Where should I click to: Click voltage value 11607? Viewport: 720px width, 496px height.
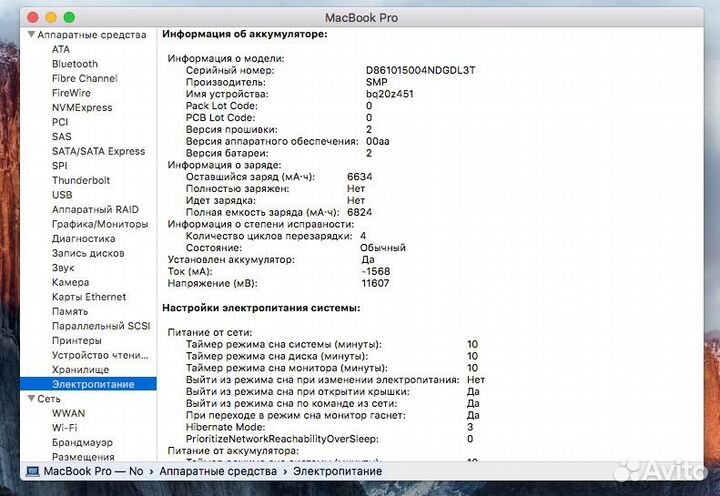pyautogui.click(x=375, y=283)
